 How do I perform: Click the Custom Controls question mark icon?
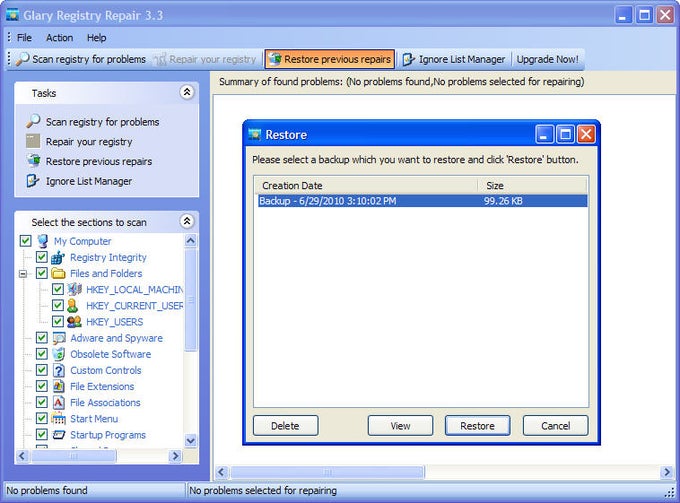[x=59, y=370]
